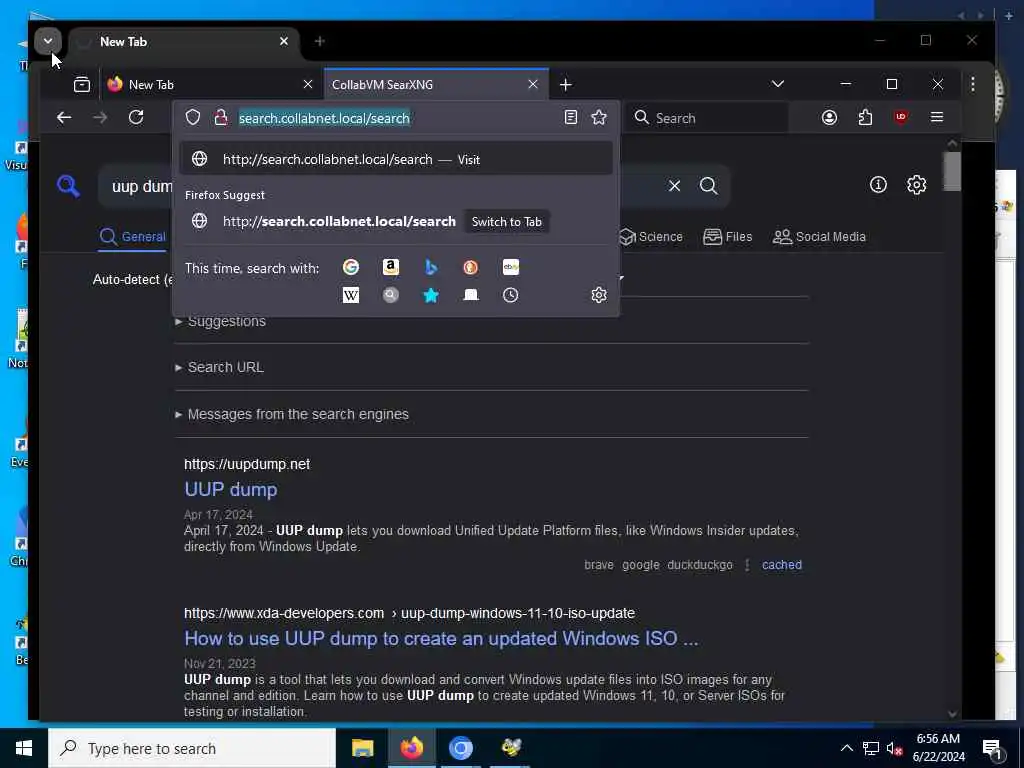The width and height of the screenshot is (1024, 768).
Task: Search open tabs using the tabs icon
Action: (x=470, y=295)
